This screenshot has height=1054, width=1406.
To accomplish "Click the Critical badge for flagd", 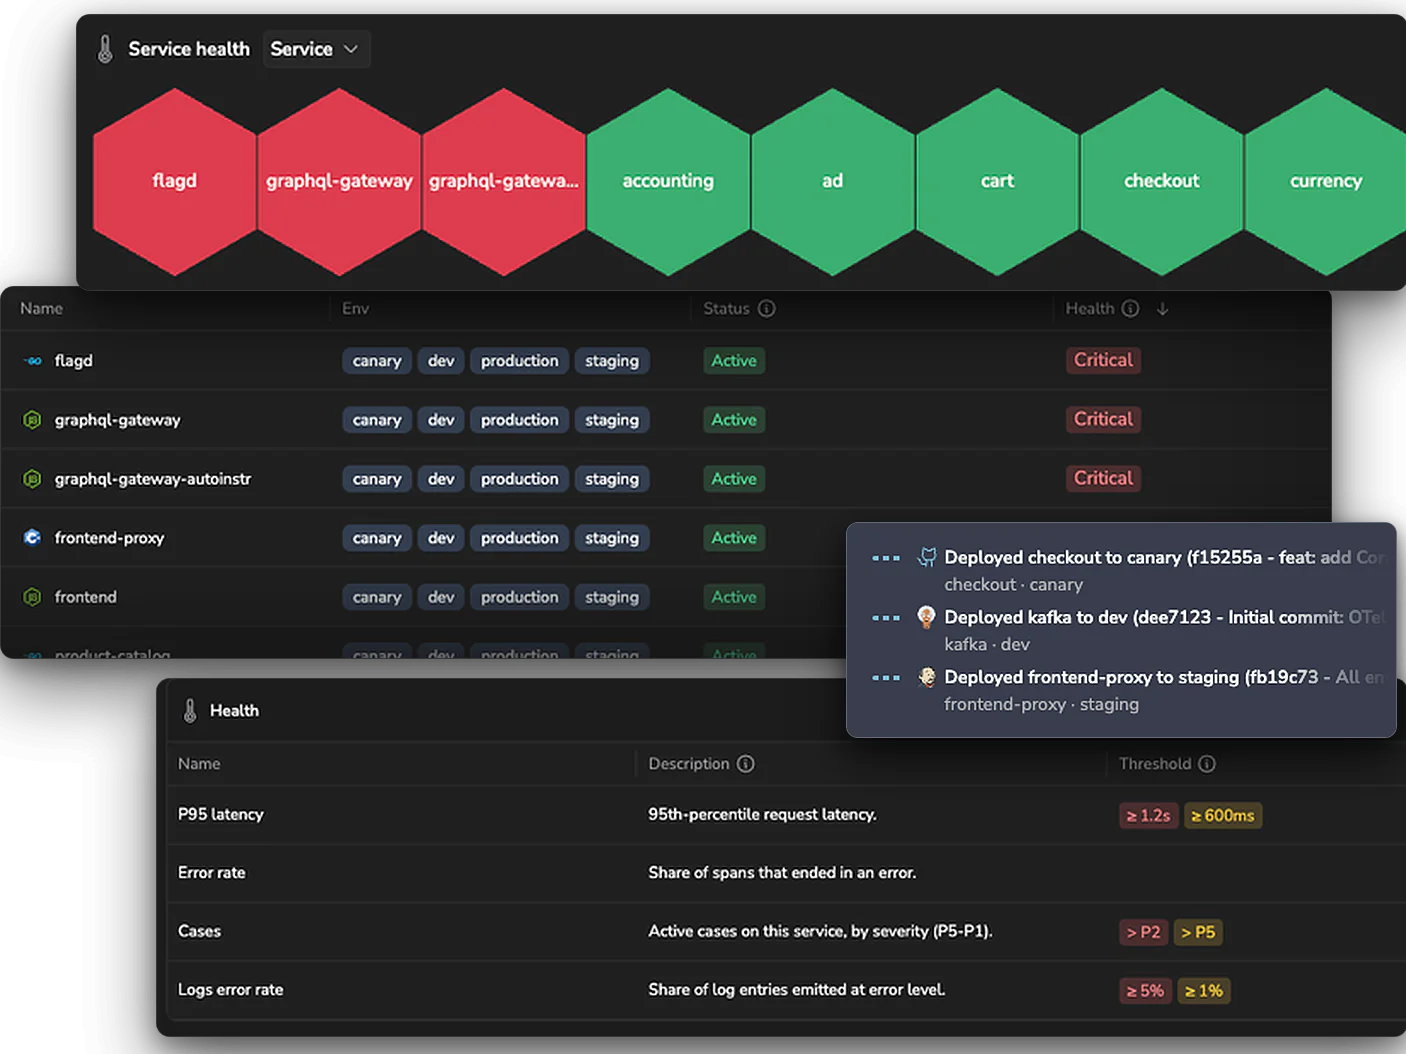I will [x=1103, y=360].
